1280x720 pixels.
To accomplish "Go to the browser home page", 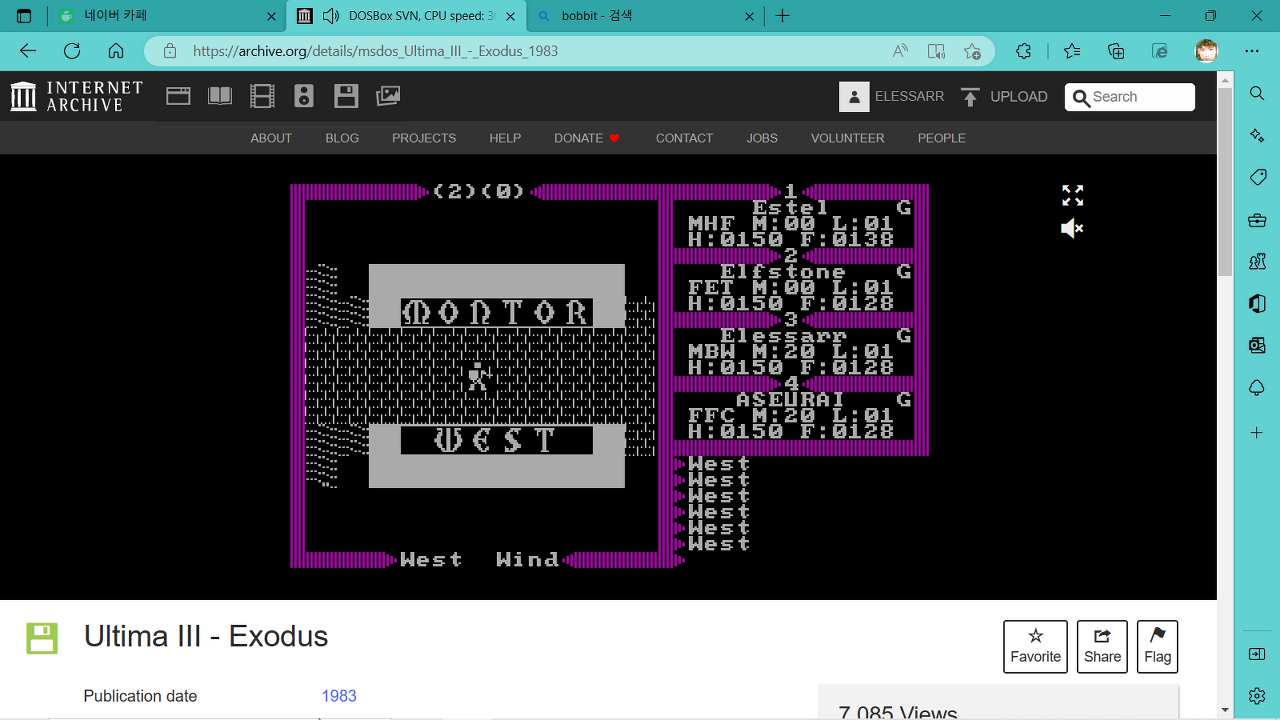I will point(116,51).
